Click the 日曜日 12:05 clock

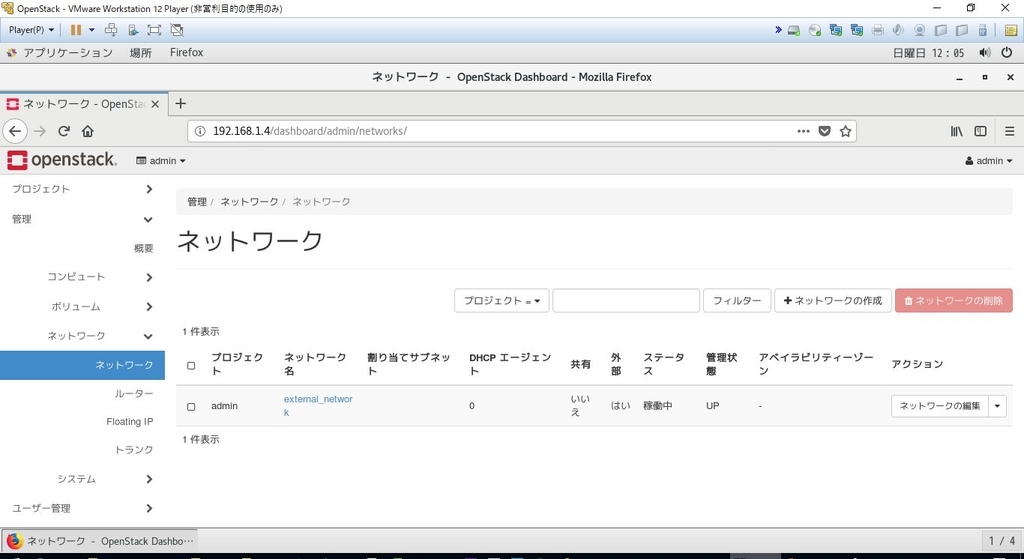(x=928, y=53)
